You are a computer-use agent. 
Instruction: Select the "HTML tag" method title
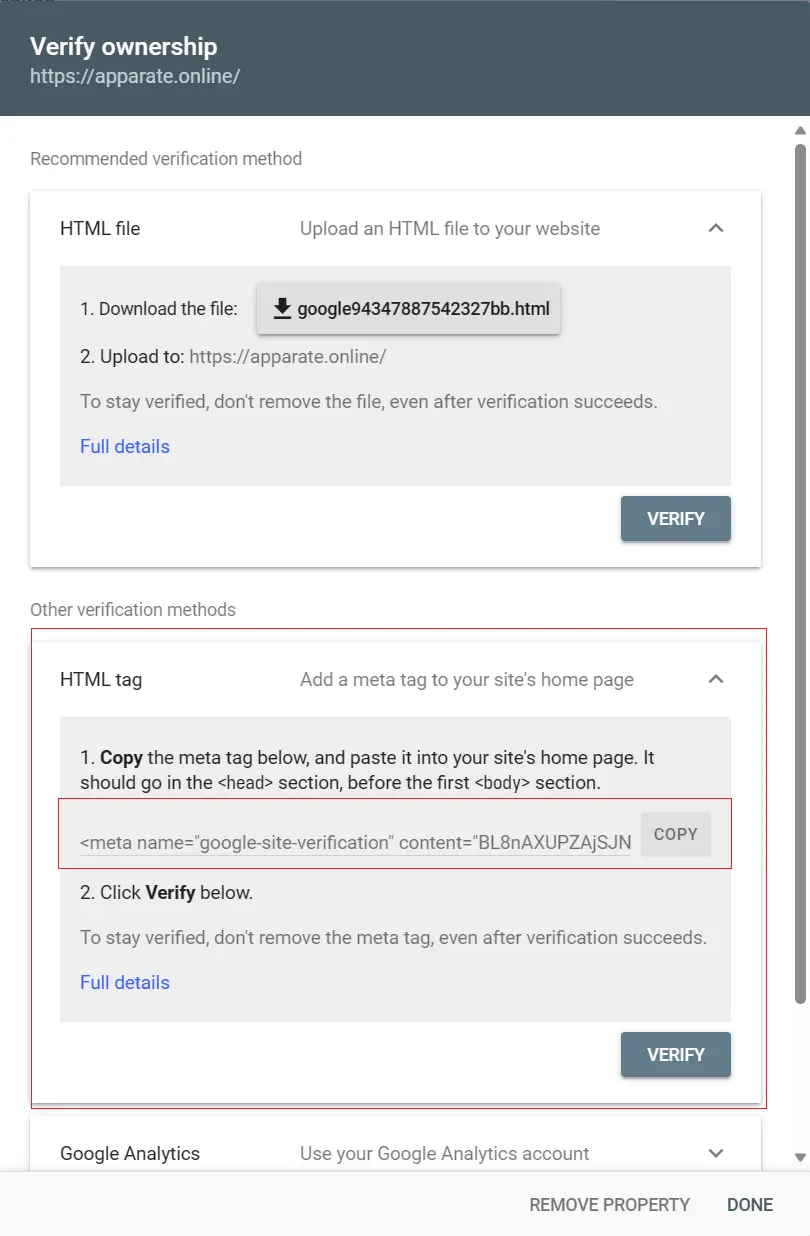point(101,679)
